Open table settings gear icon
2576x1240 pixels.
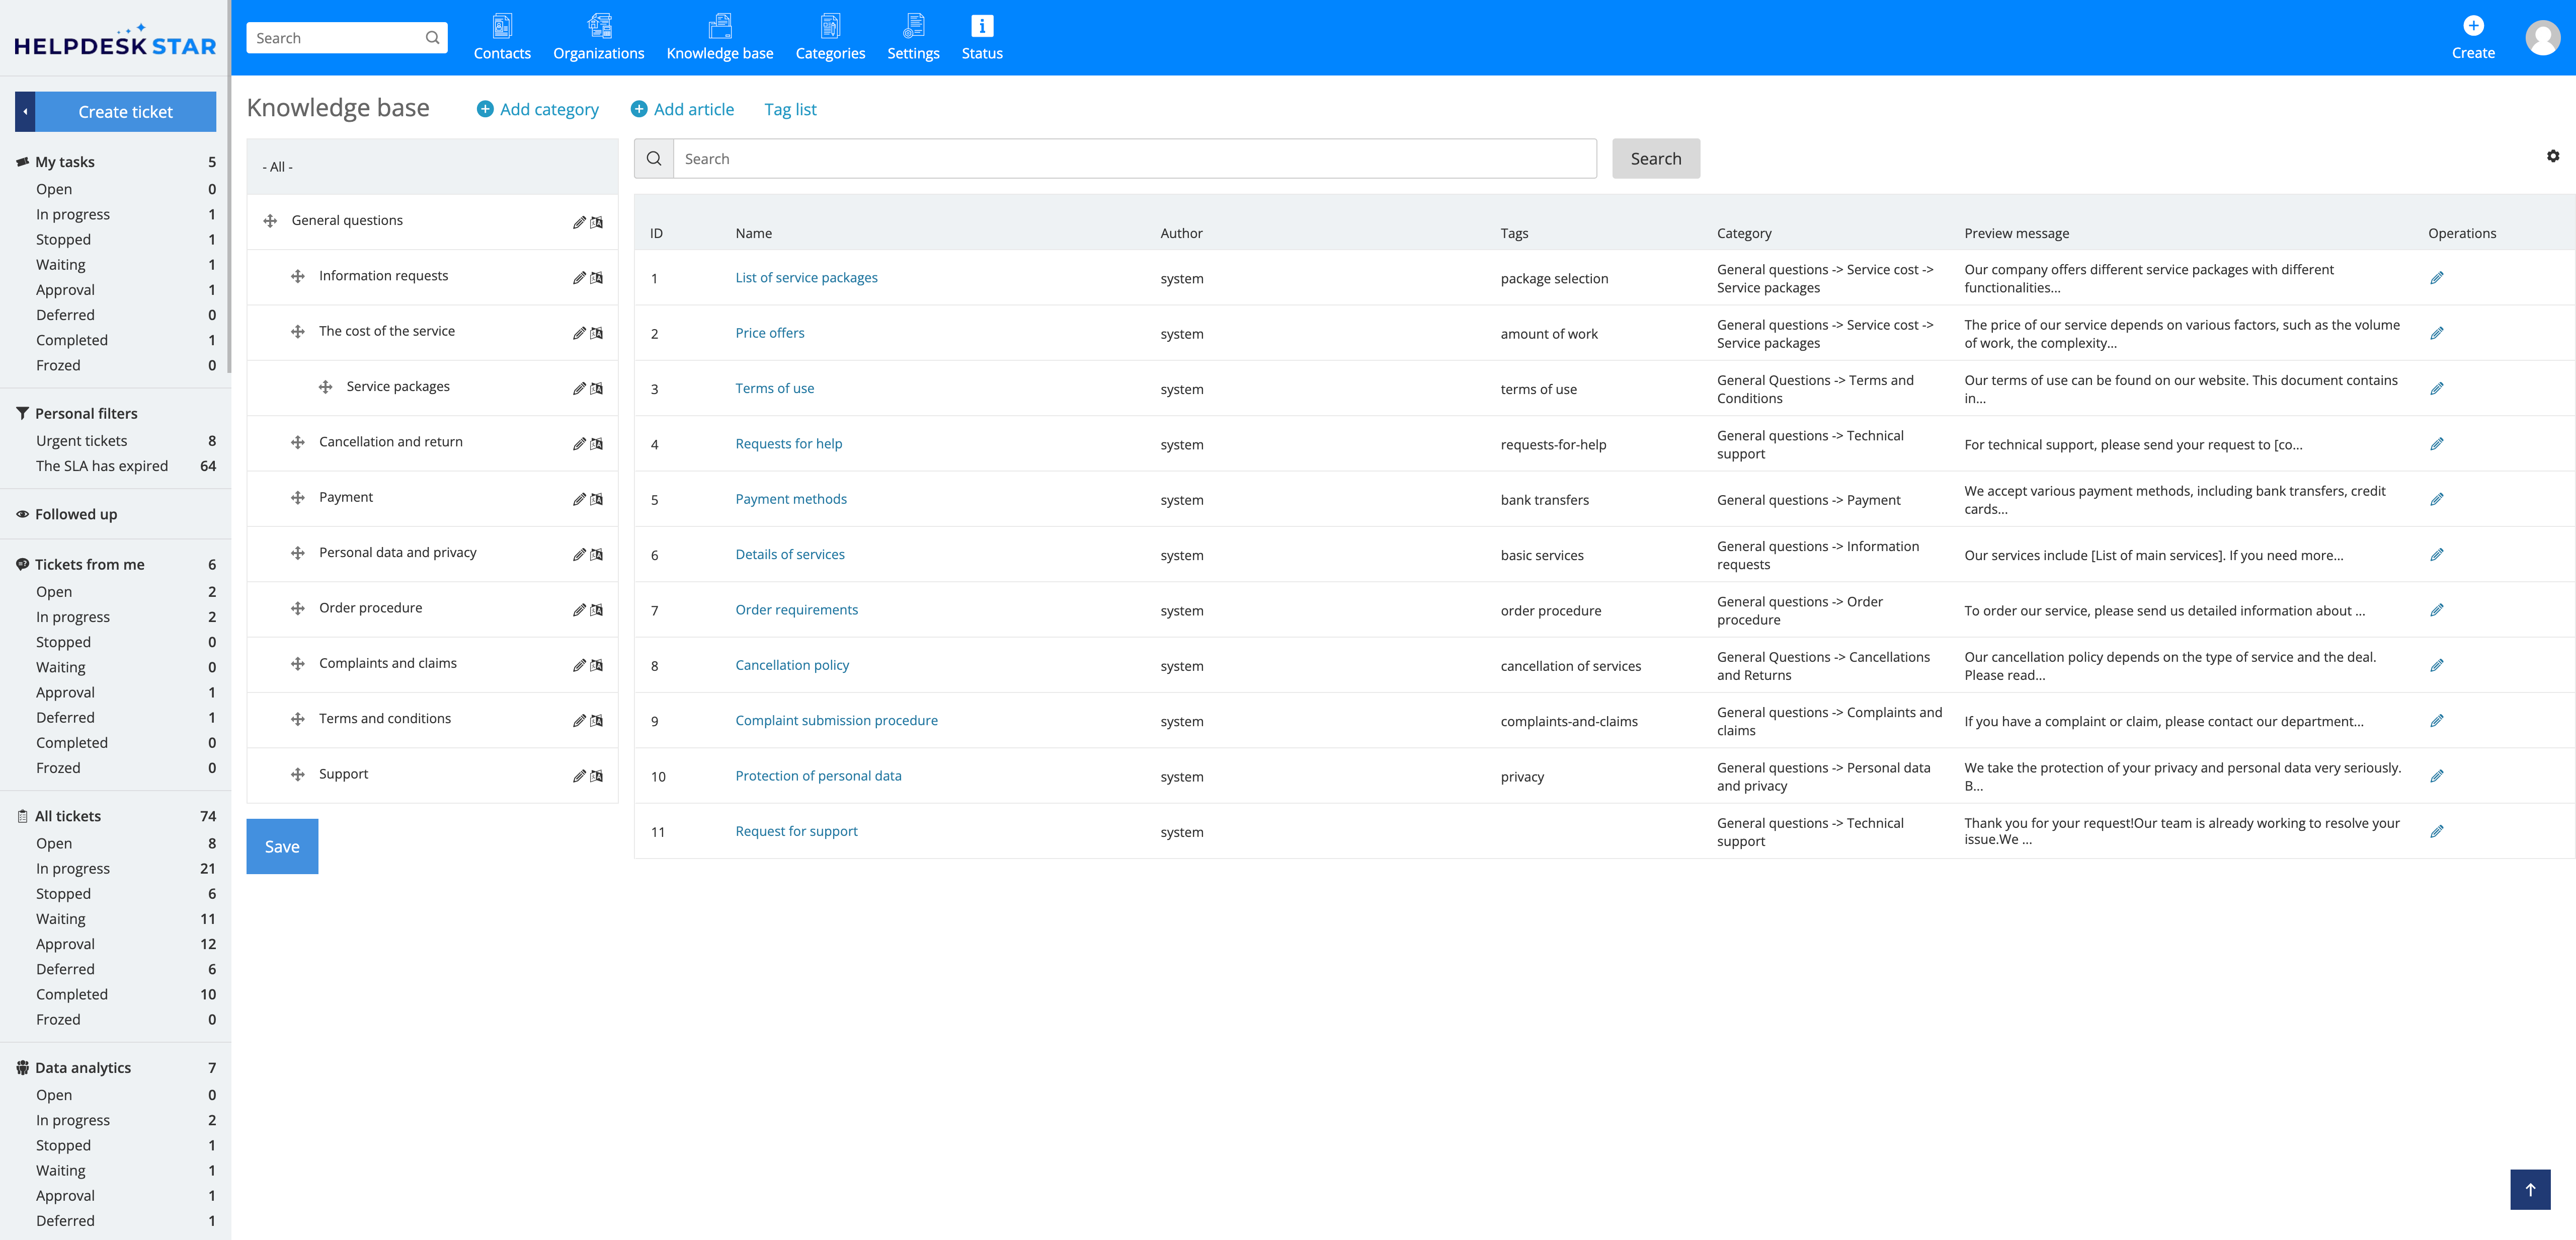2552,156
